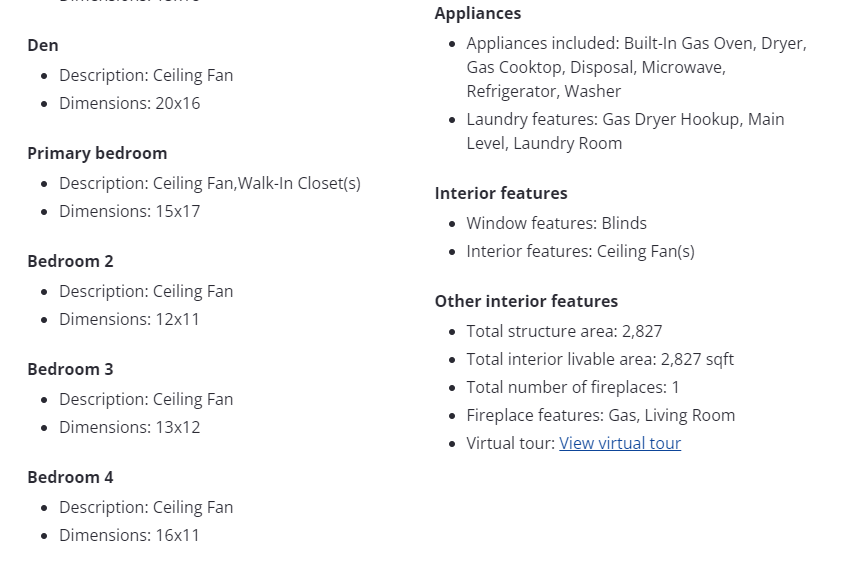854x570 pixels.
Task: Select the 13x12 dimensions entry
Action: coord(129,427)
